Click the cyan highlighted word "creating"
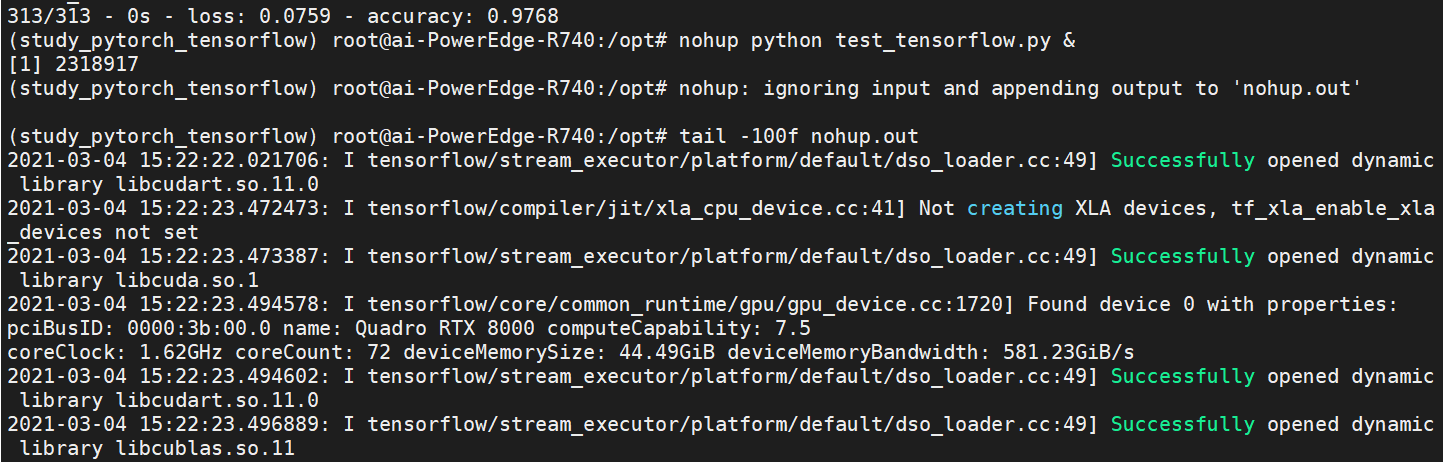Viewport: 1443px width, 462px height. pyautogui.click(x=1015, y=208)
